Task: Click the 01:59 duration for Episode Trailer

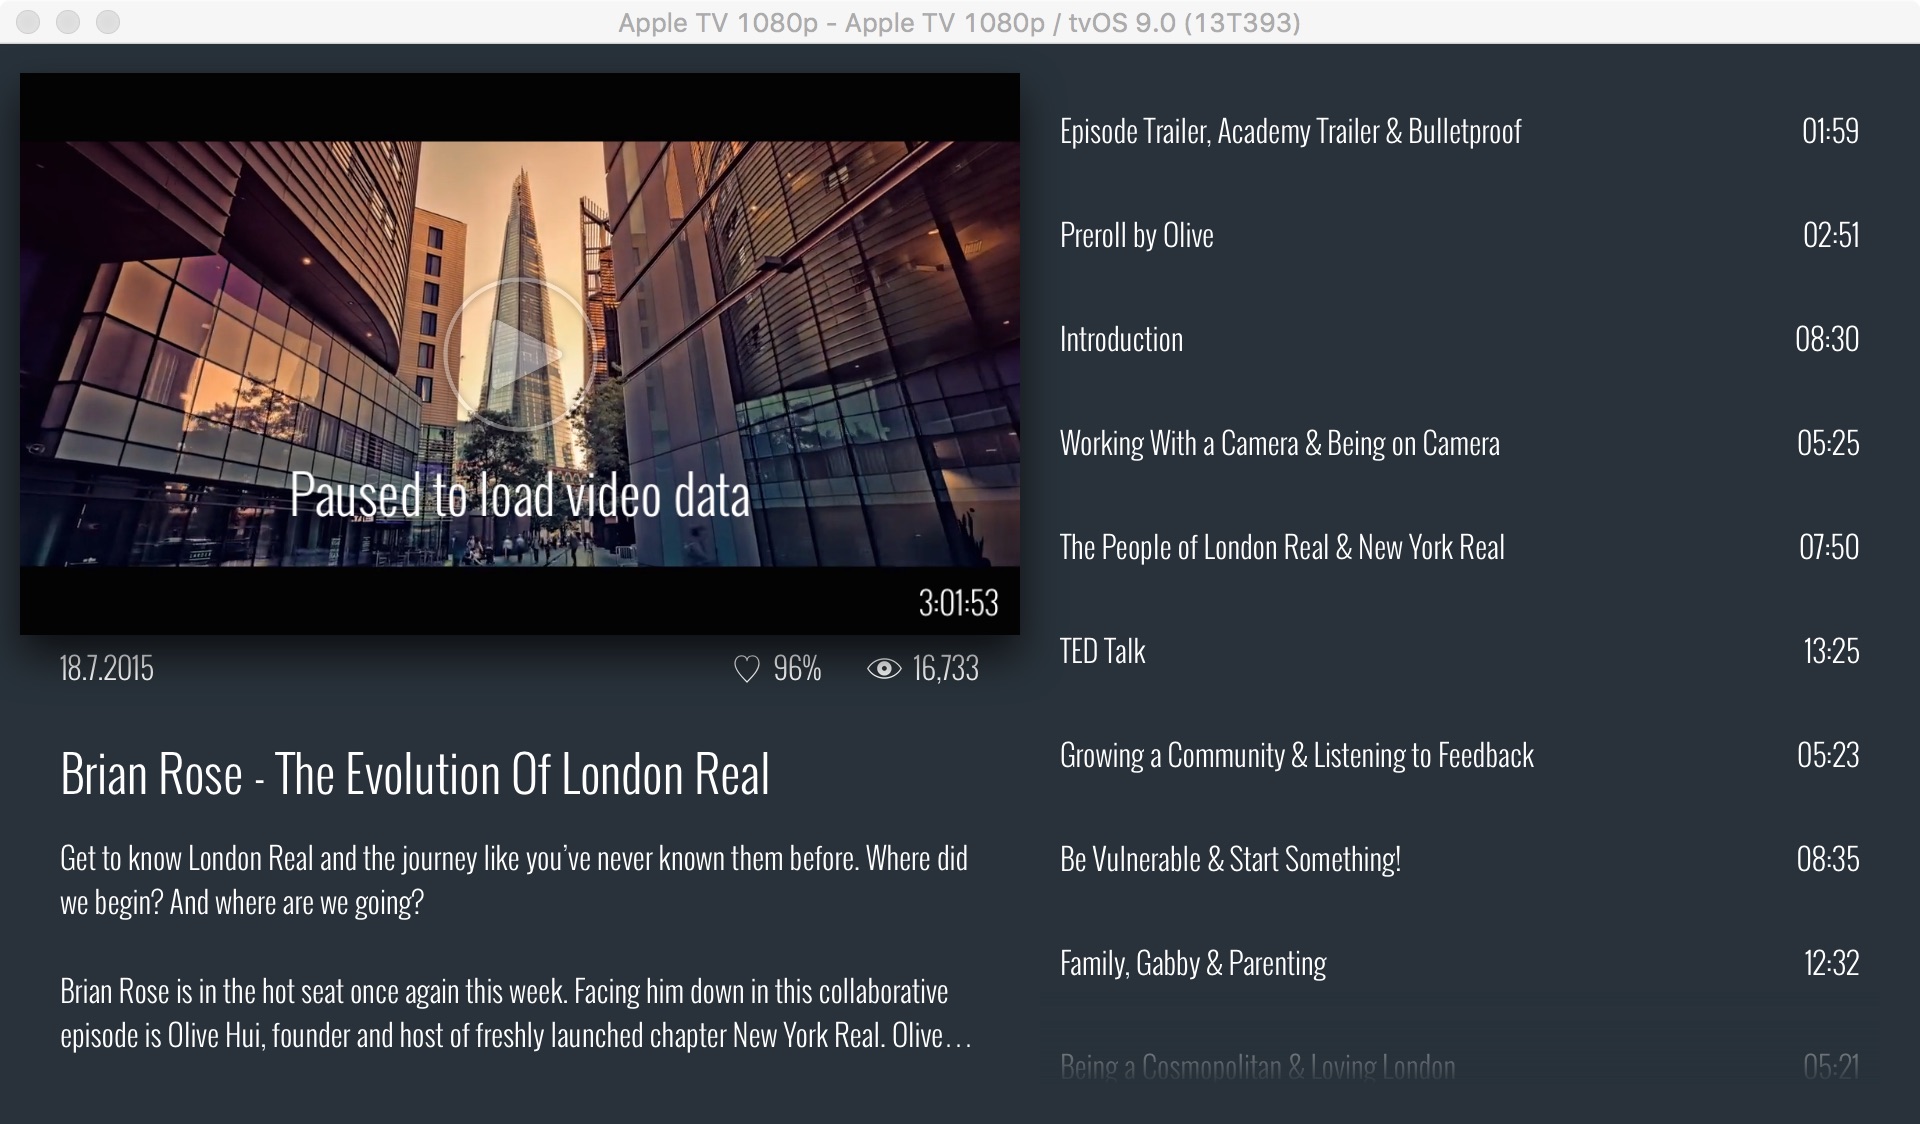Action: point(1830,131)
